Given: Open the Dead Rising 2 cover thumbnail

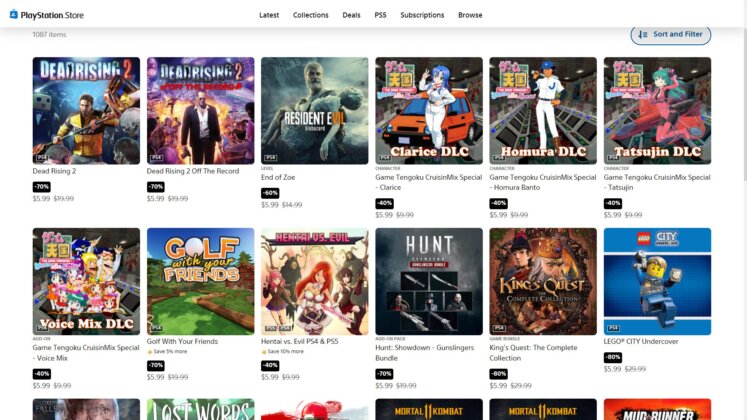Looking at the screenshot, I should click(86, 111).
